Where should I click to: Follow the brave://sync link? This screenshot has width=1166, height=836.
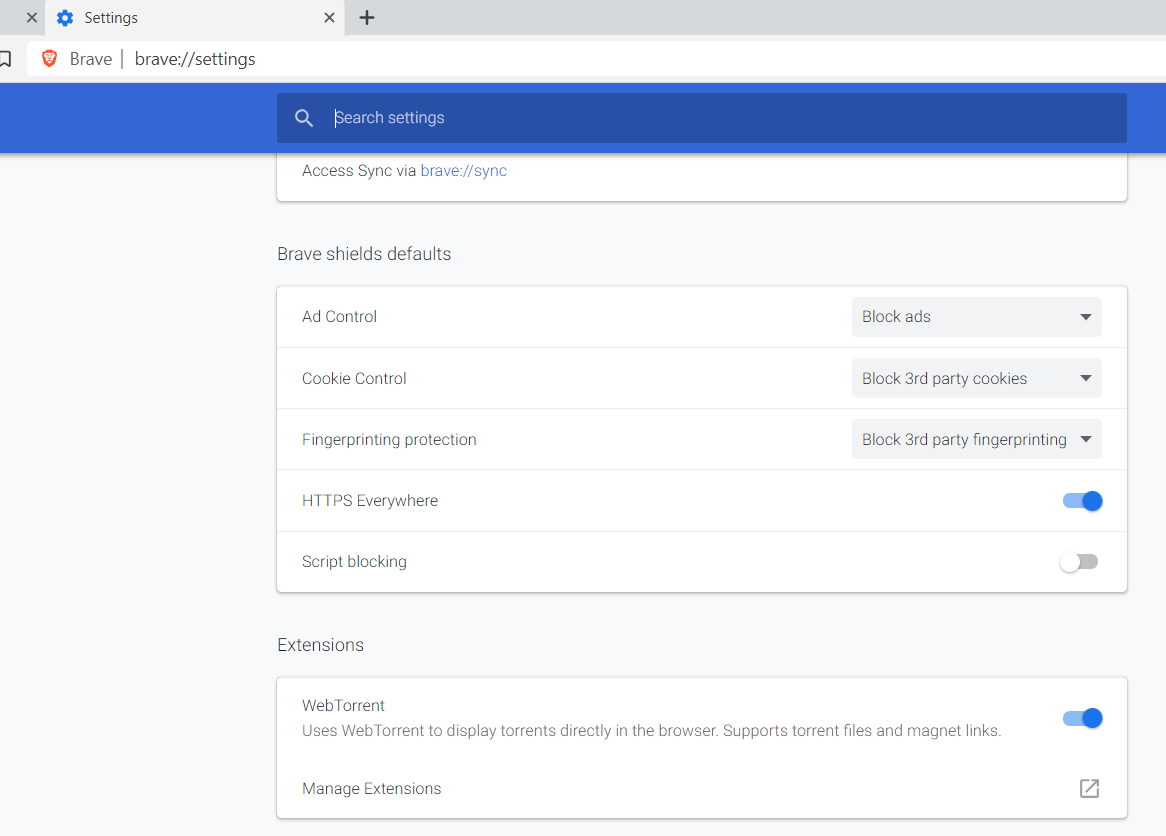coord(463,171)
